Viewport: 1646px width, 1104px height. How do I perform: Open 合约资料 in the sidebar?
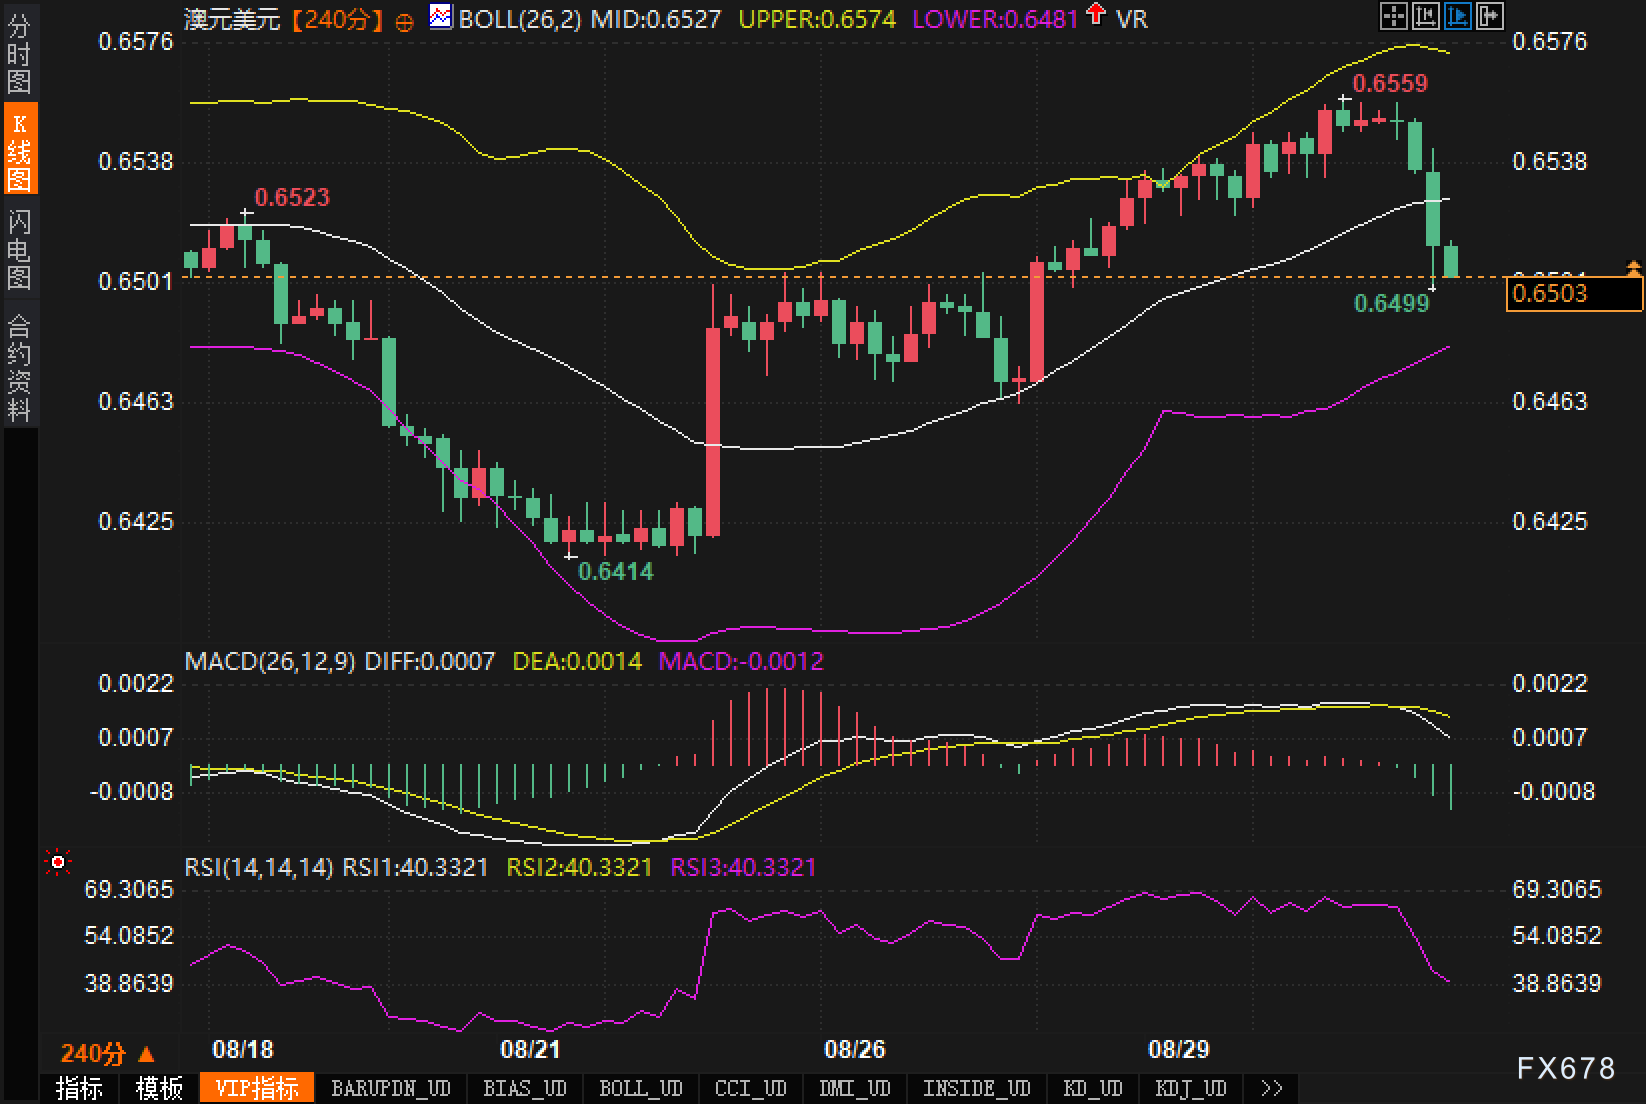19,367
